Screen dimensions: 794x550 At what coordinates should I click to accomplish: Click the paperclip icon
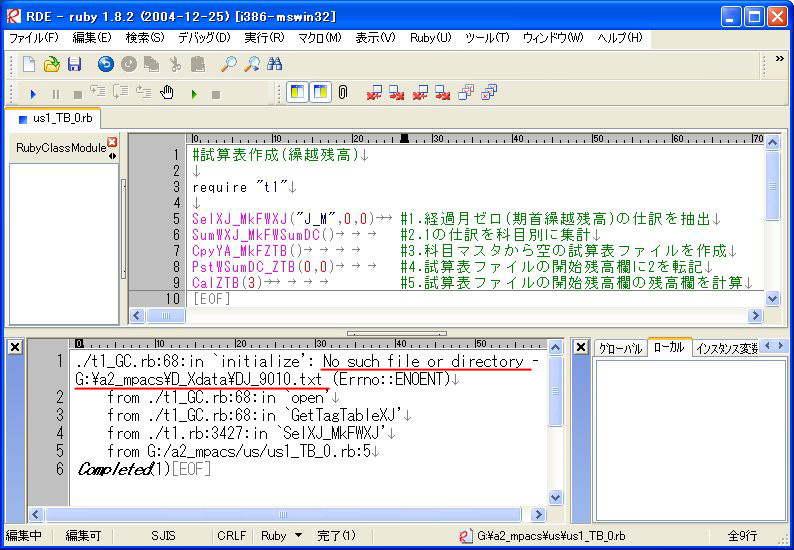click(343, 92)
